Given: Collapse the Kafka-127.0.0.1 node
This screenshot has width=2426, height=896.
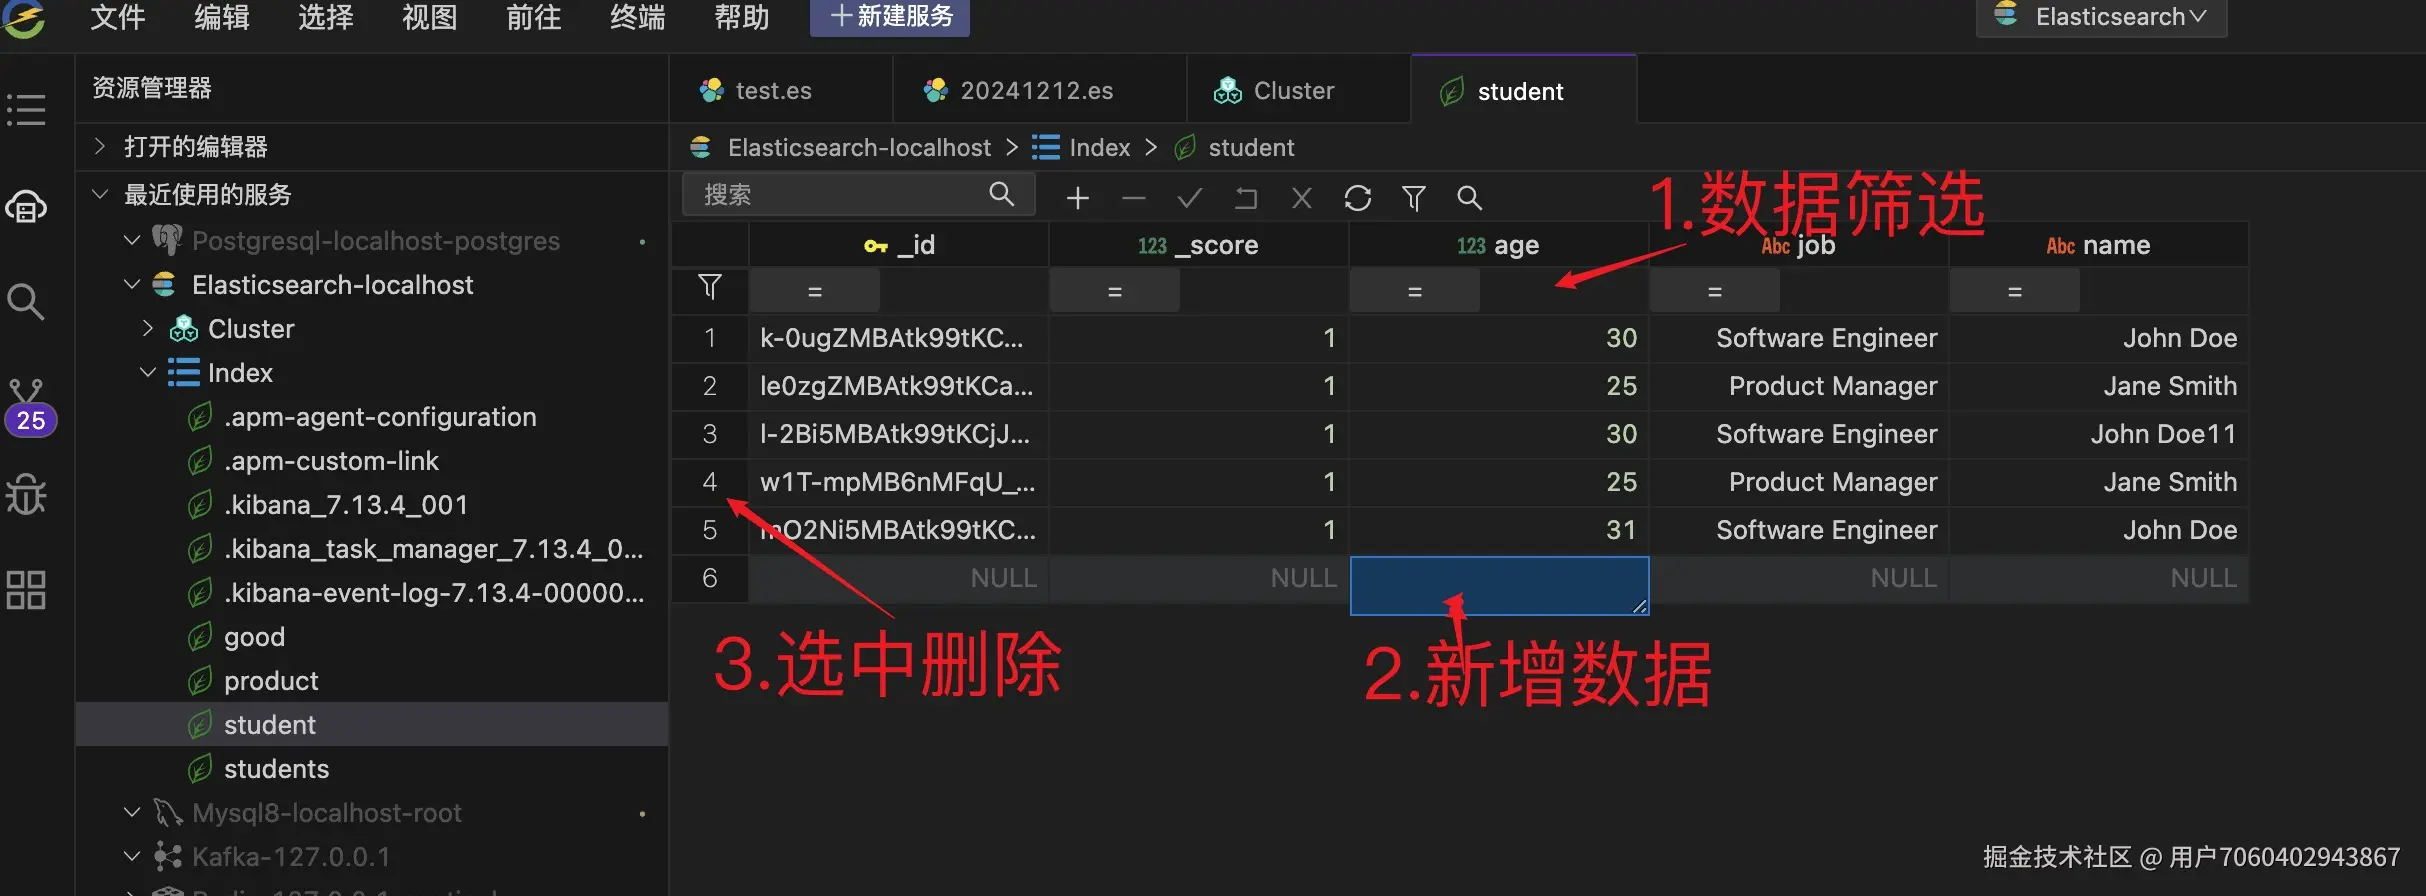Looking at the screenshot, I should click(131, 856).
